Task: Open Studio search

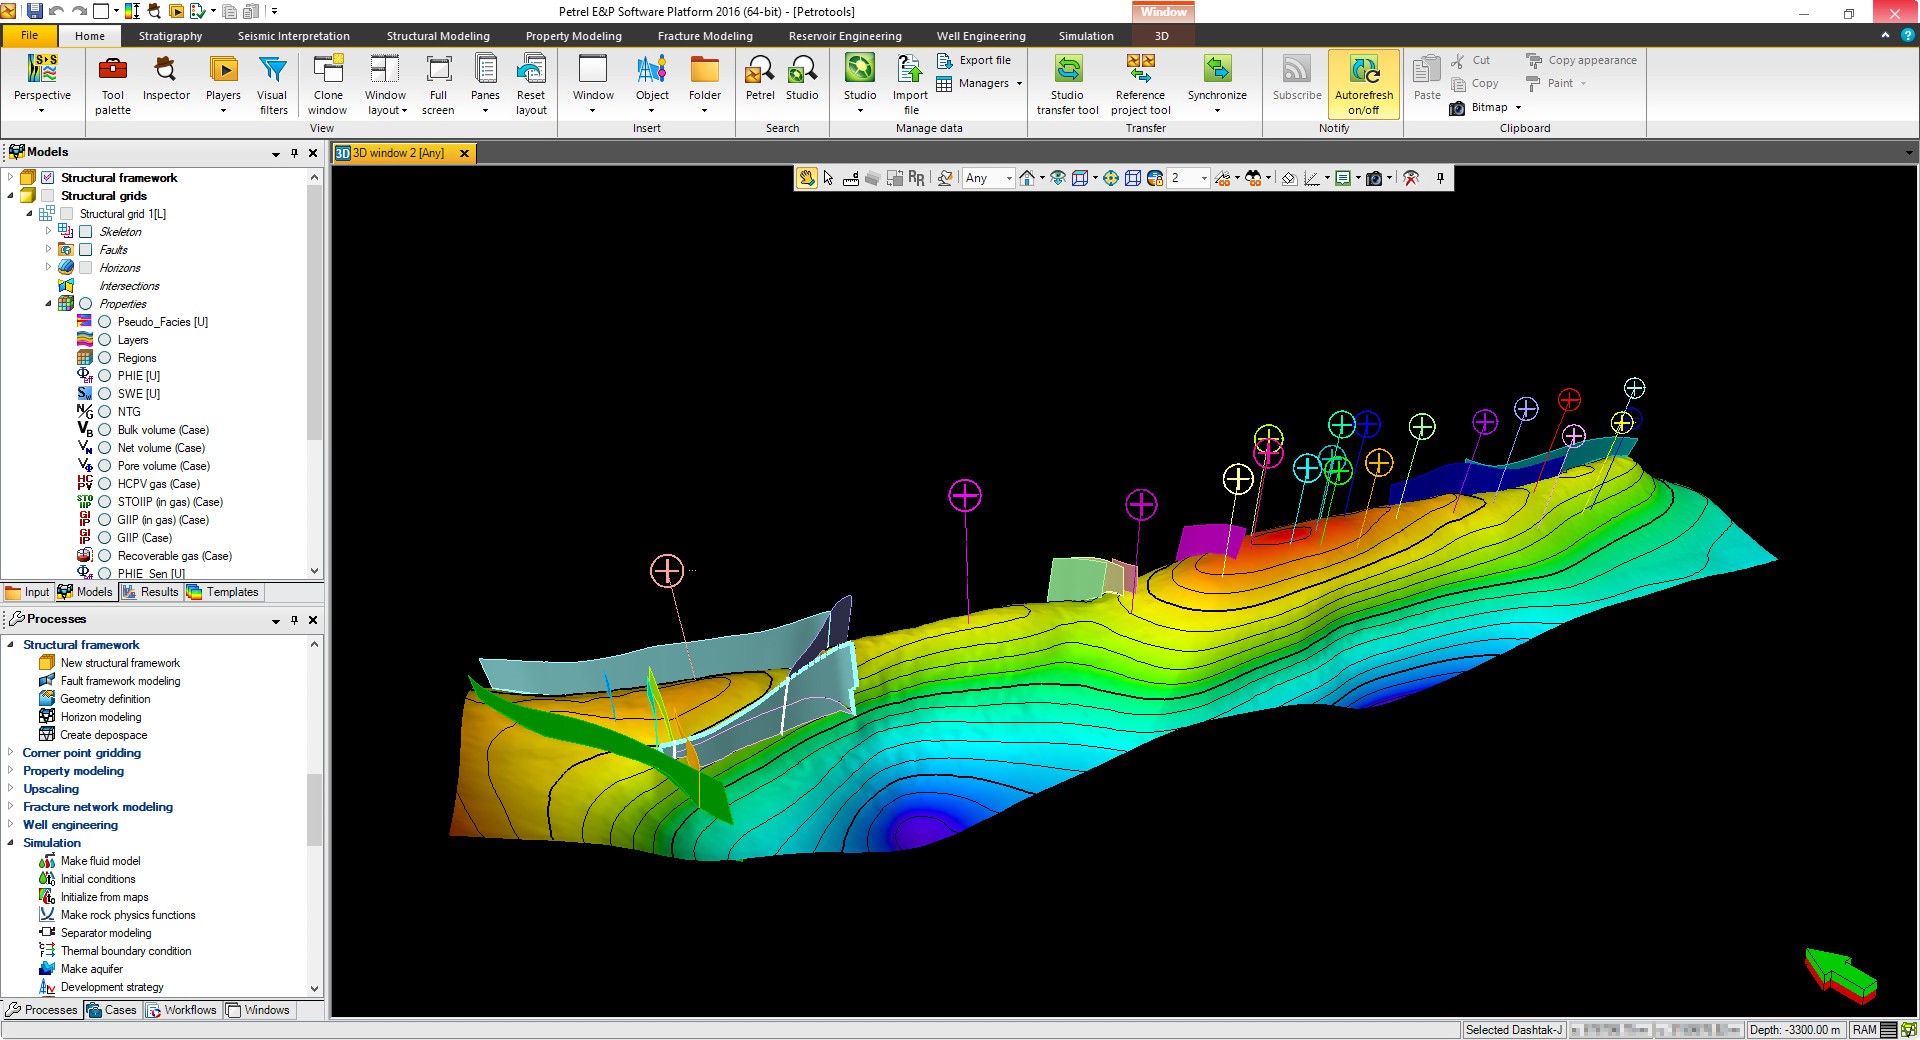Action: pyautogui.click(x=802, y=78)
